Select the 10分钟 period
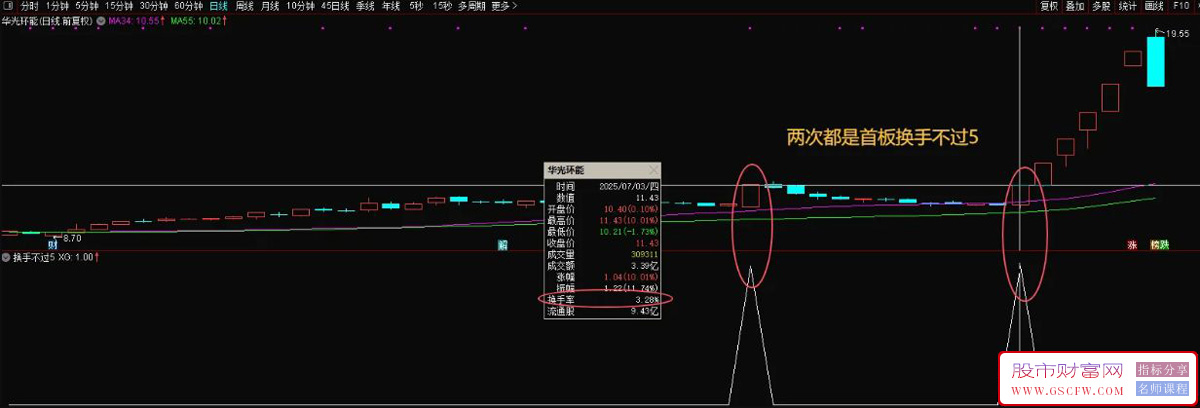This screenshot has width=1200, height=408. (x=301, y=6)
